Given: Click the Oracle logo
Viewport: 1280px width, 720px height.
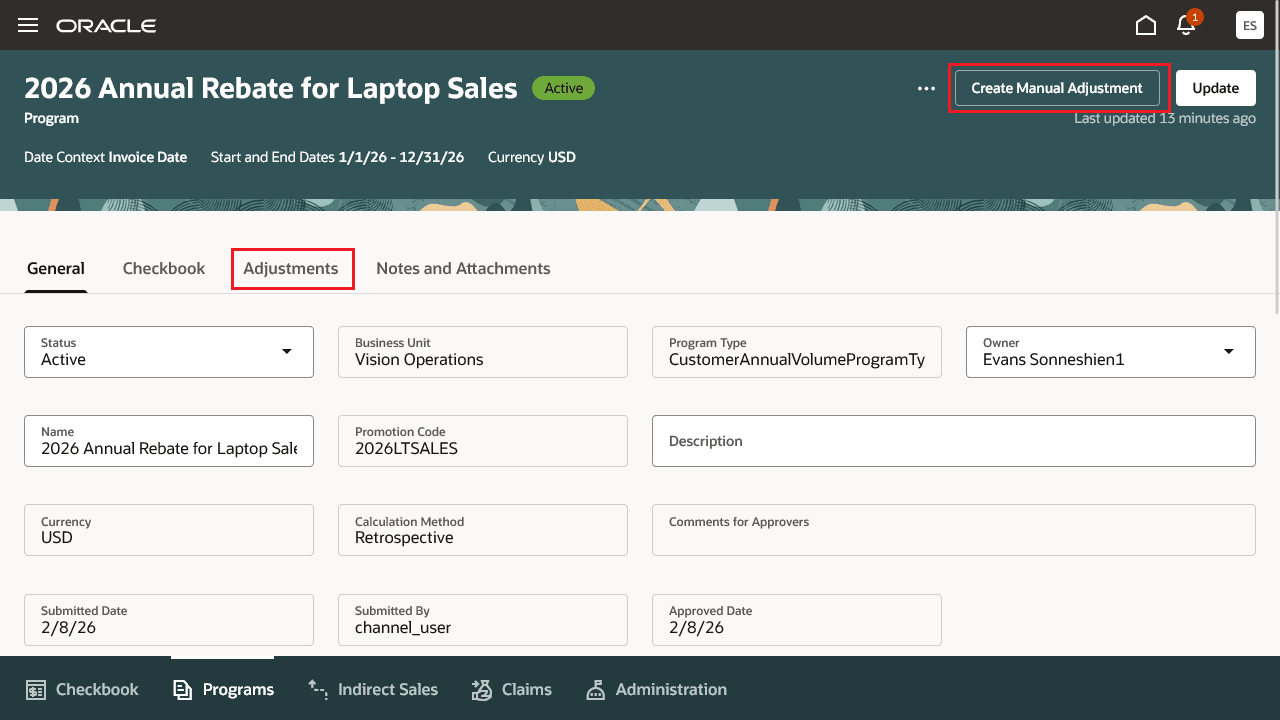Looking at the screenshot, I should [106, 25].
